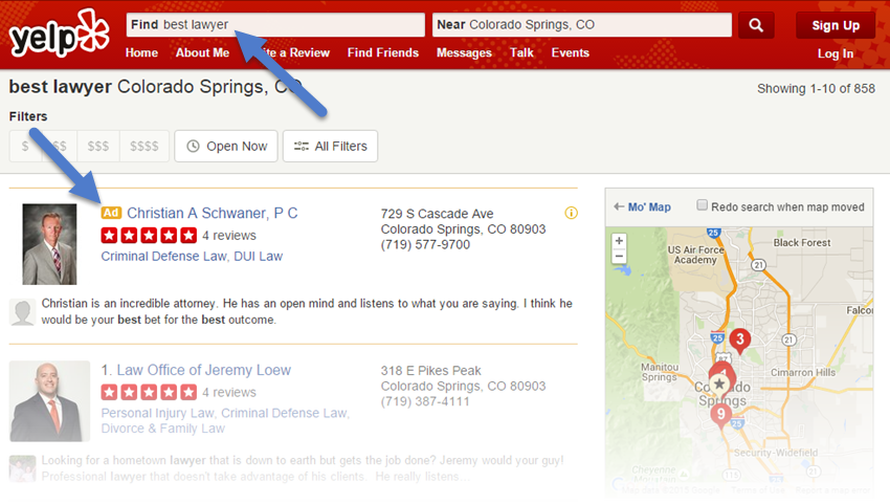The image size is (890, 504).
Task: Click the five-star rating of Jeremy Loew
Action: pyautogui.click(x=149, y=392)
